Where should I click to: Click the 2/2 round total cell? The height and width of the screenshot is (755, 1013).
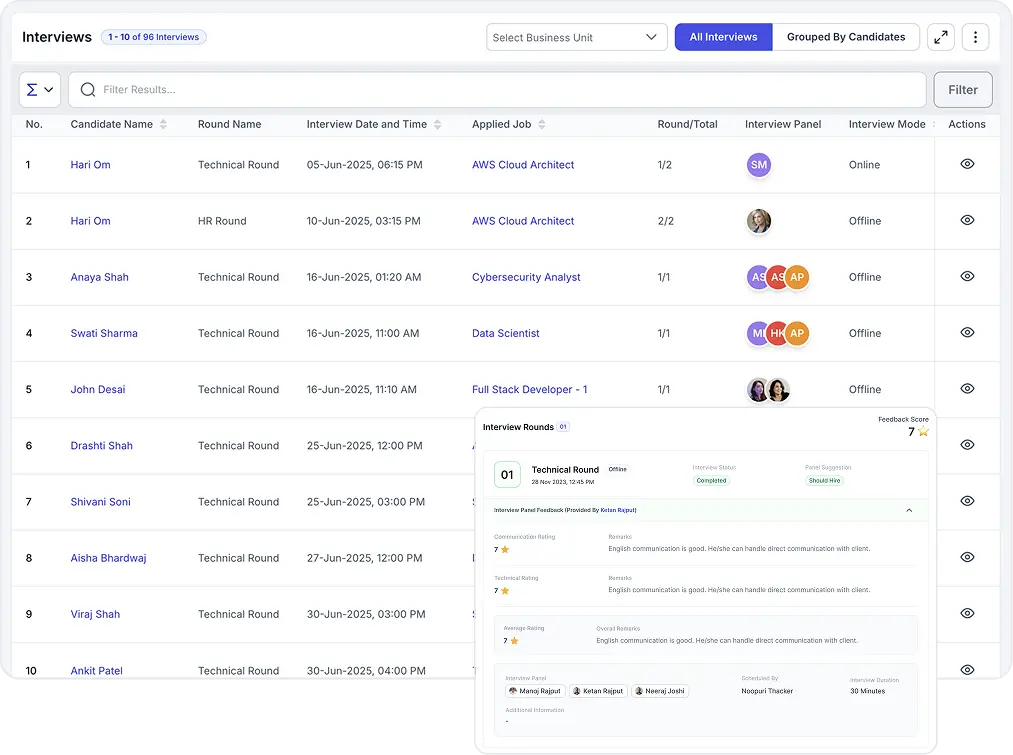665,221
